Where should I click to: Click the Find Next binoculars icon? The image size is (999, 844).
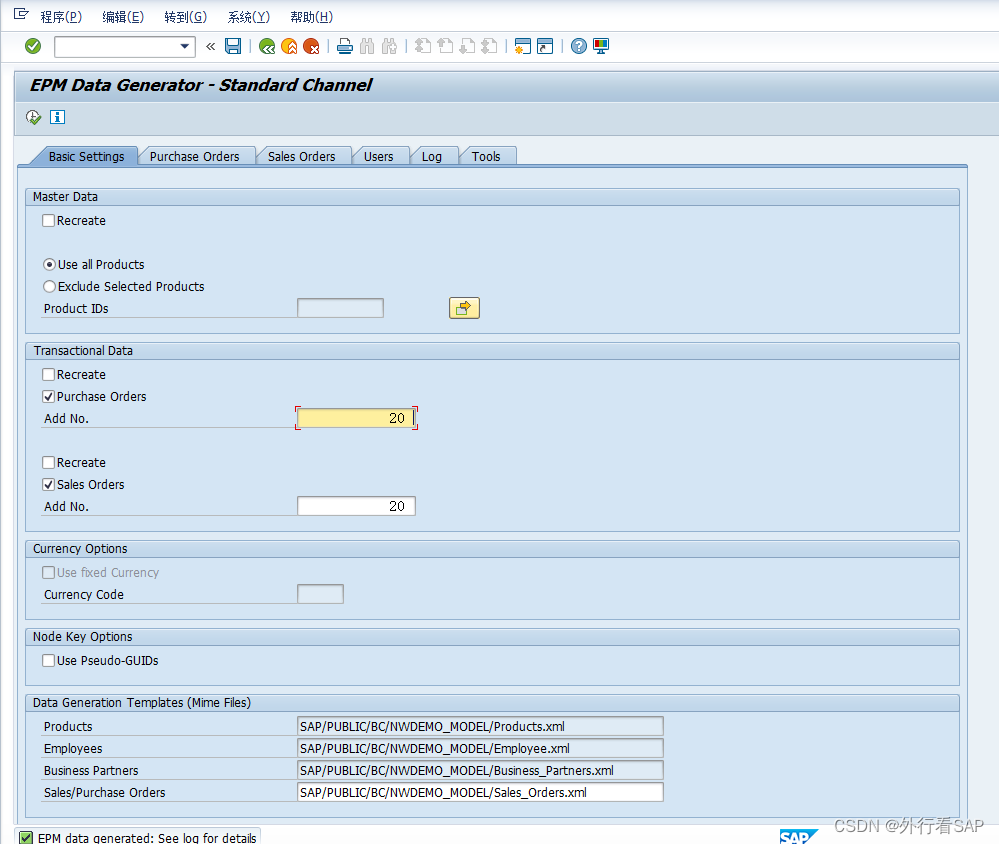click(x=389, y=46)
